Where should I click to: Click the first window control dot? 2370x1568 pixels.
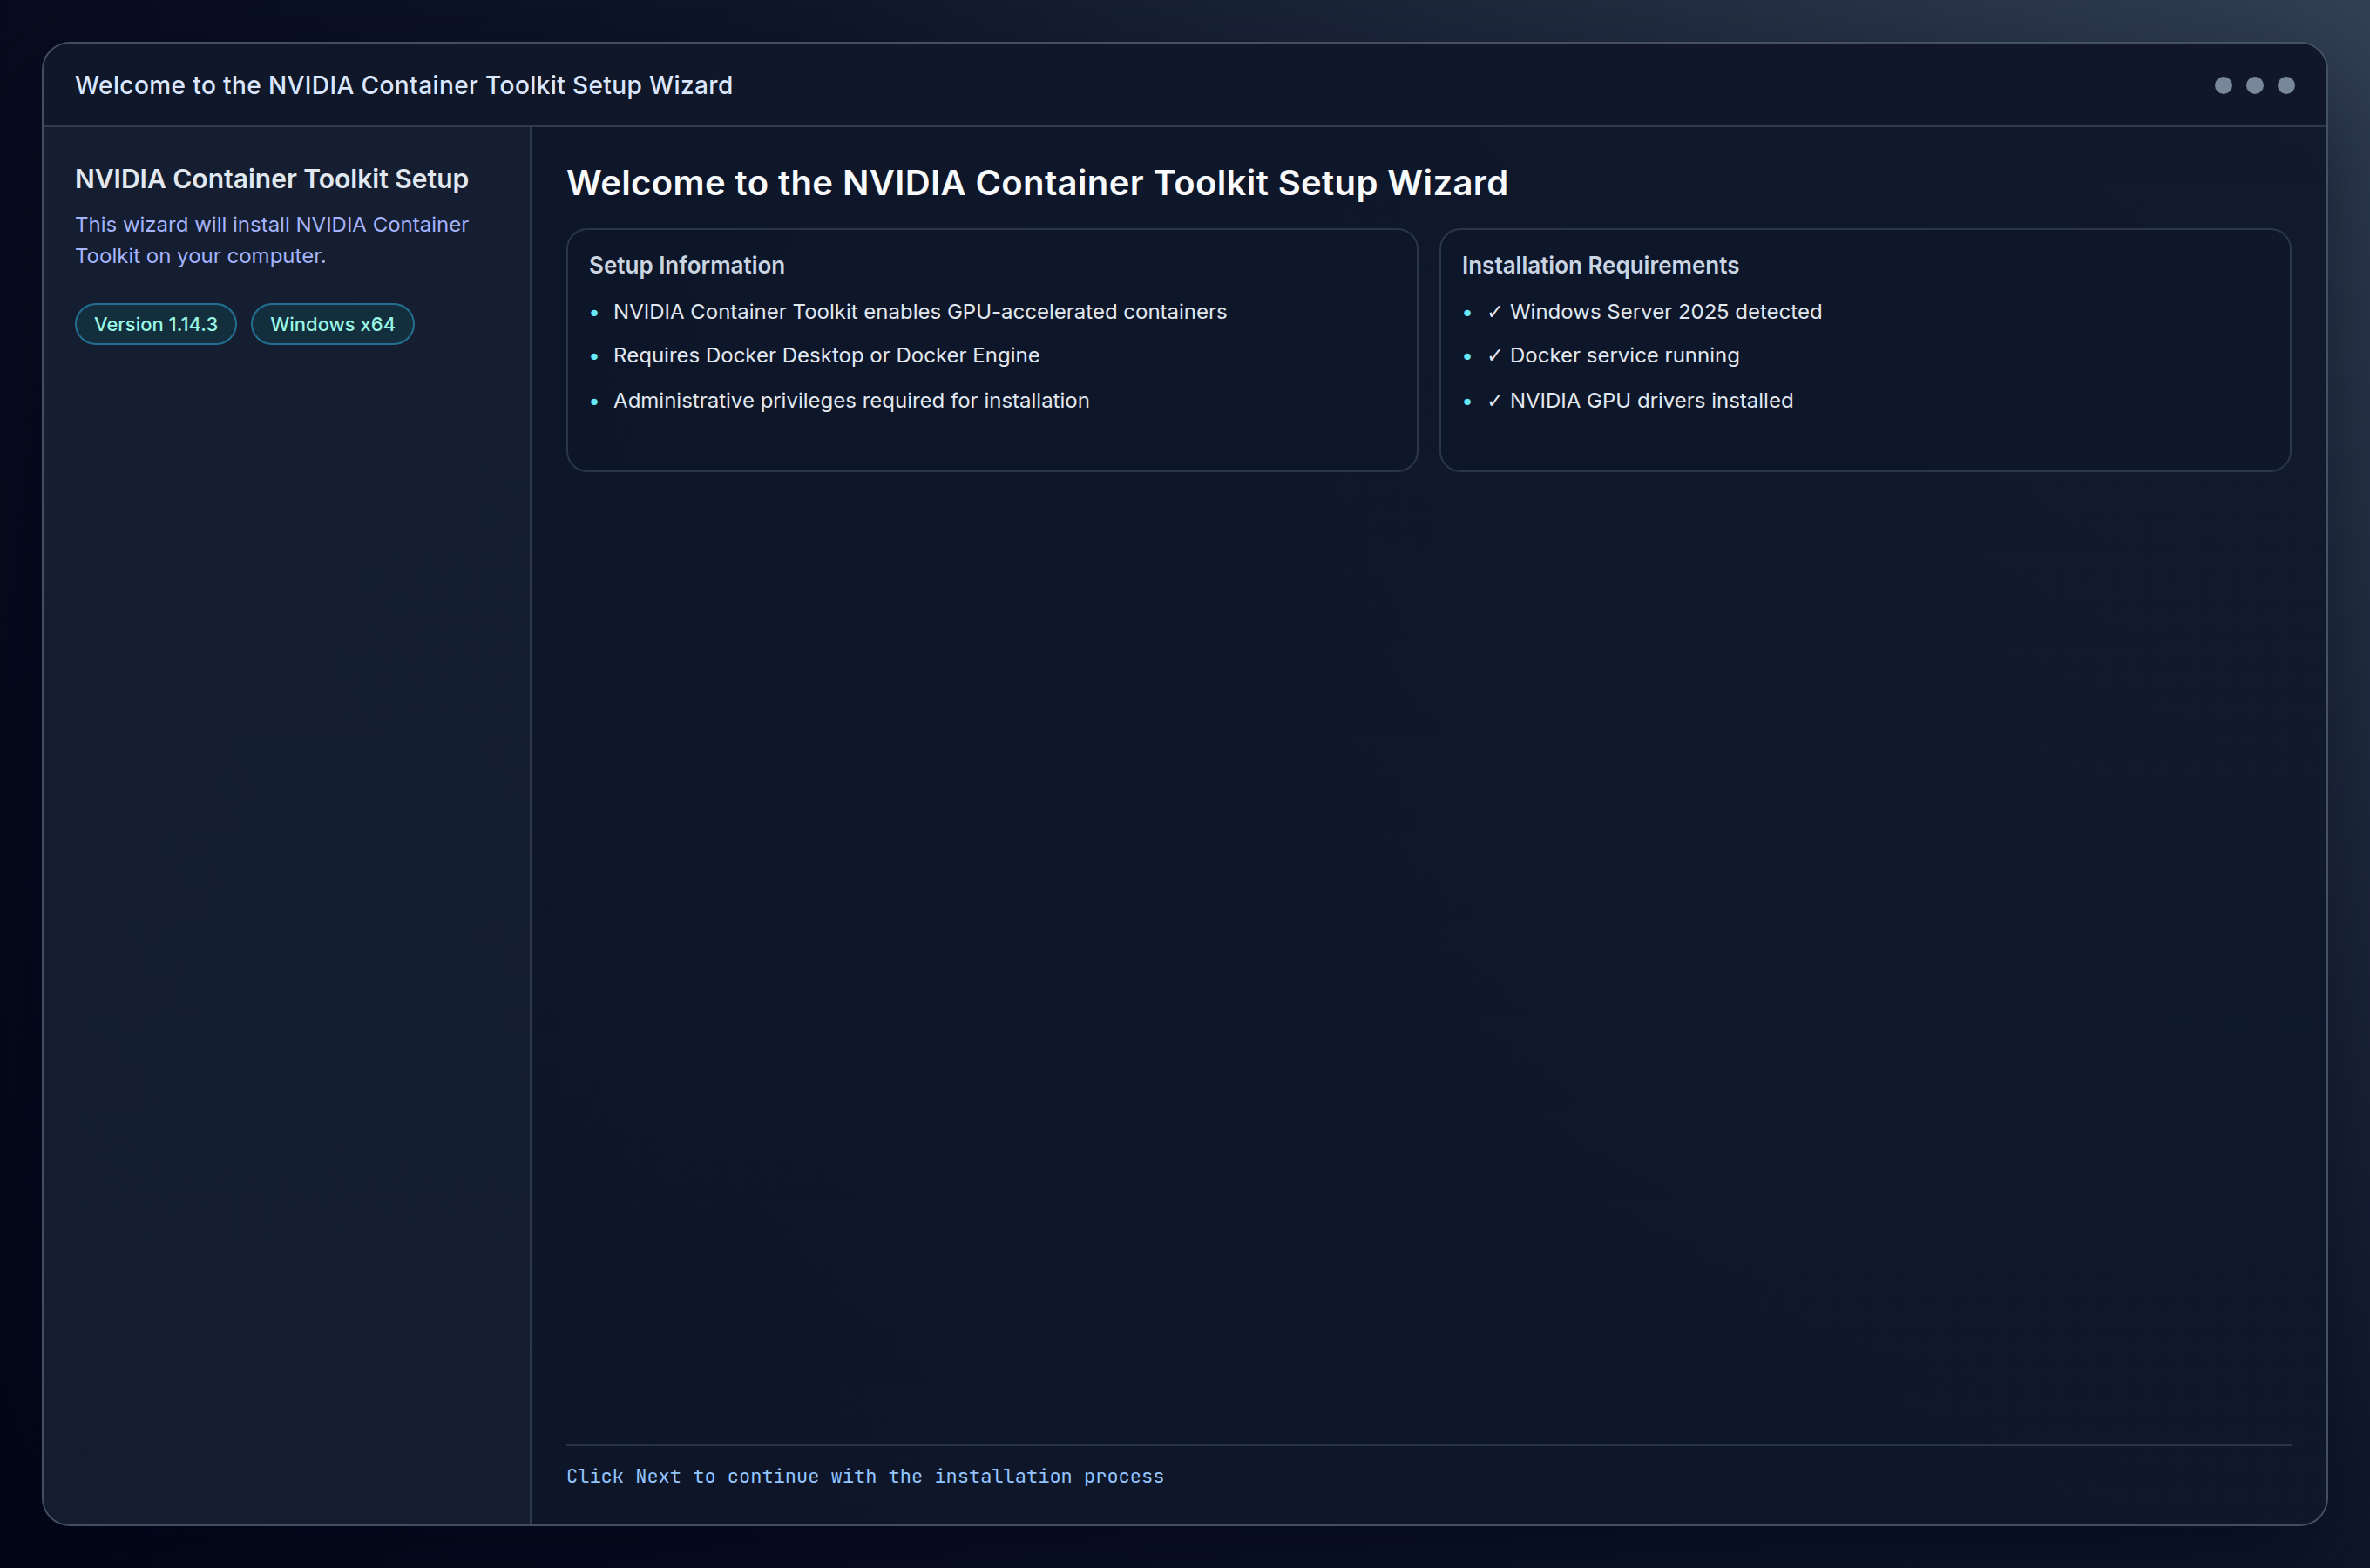click(2222, 86)
